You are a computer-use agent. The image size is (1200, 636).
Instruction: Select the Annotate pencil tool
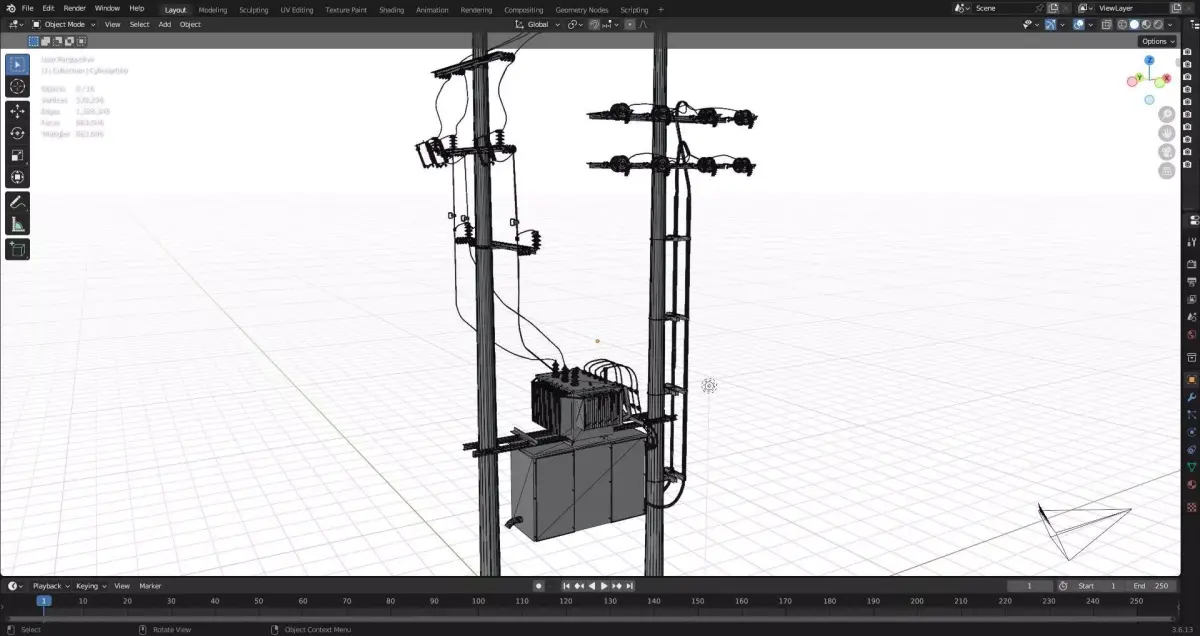pos(17,202)
